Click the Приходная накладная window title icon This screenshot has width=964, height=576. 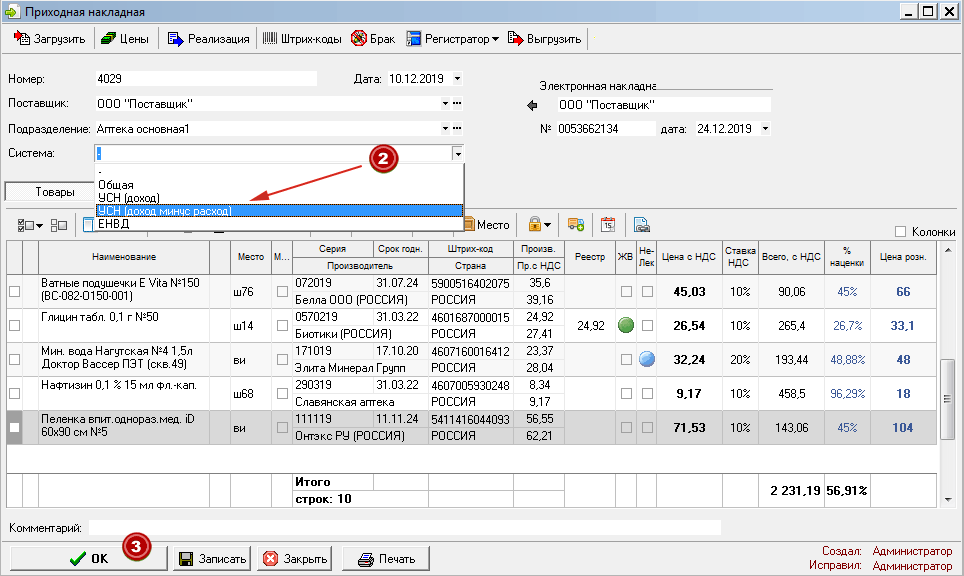pyautogui.click(x=11, y=11)
